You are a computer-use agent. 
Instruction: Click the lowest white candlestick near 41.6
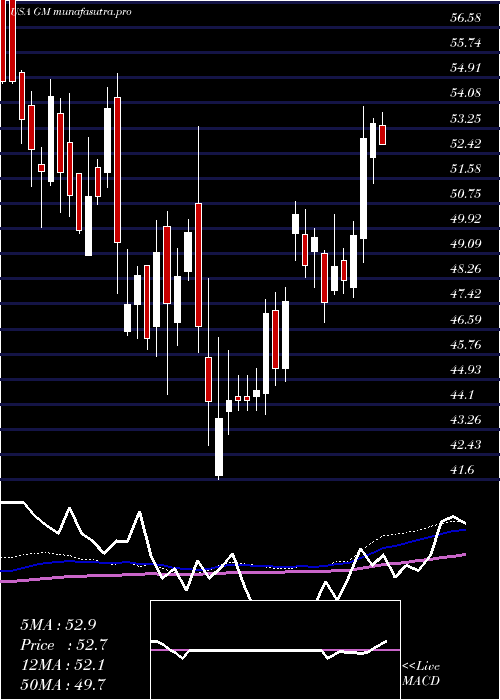pyautogui.click(x=219, y=447)
